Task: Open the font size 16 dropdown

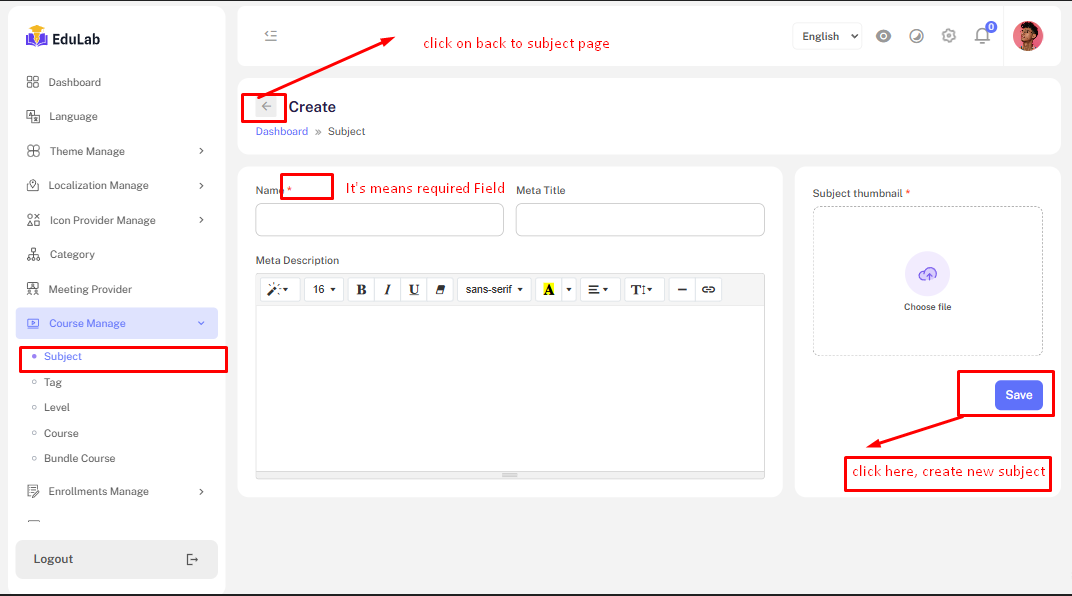Action: tap(323, 290)
